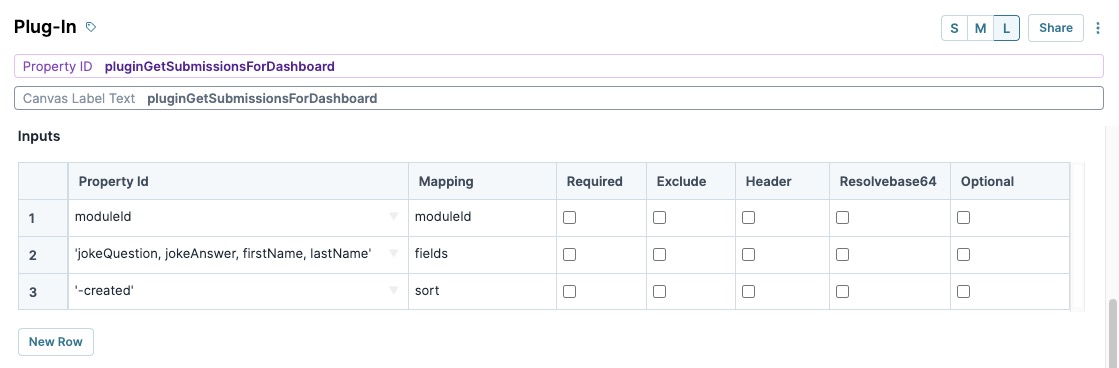
Task: Click the tag icon next to Plug-In title
Action: [91, 27]
